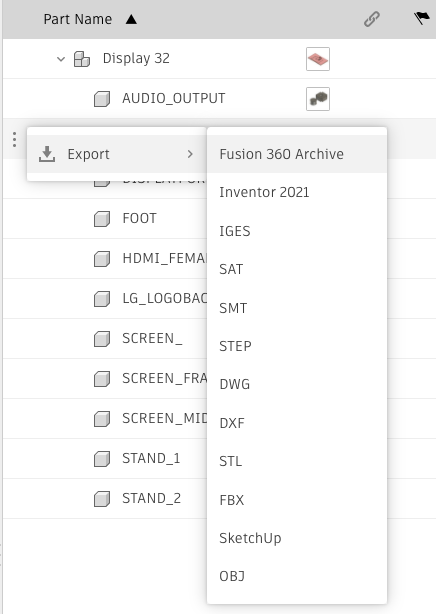Select the STAND_1 part name

point(151,458)
